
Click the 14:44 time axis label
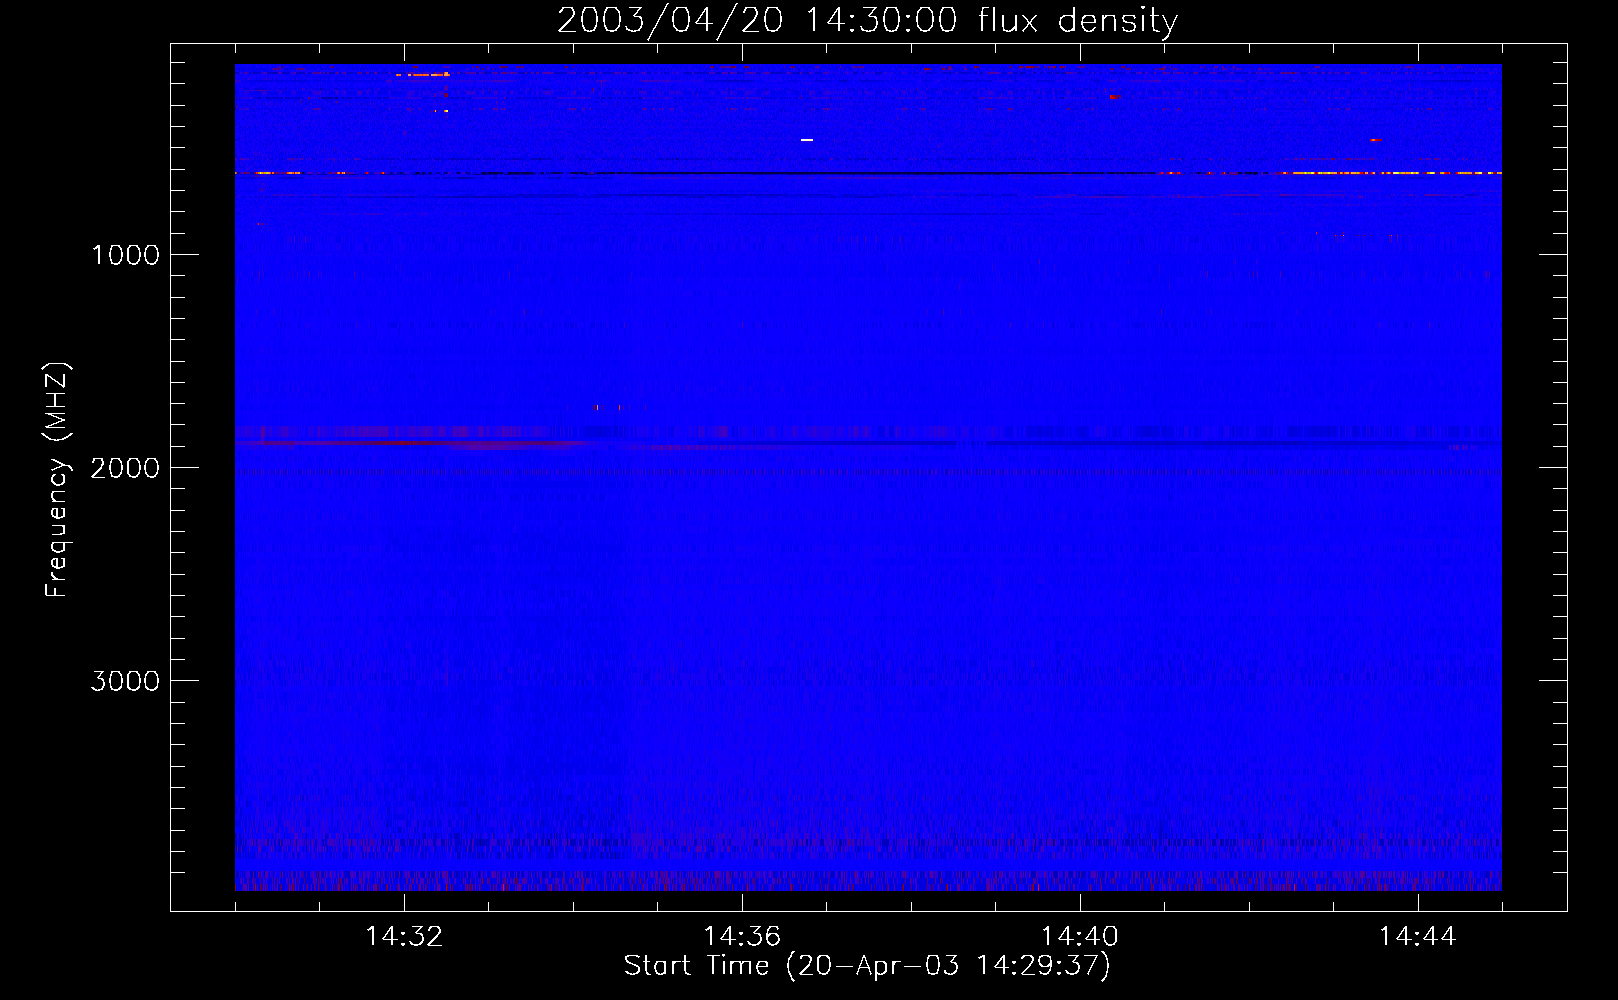pos(1418,937)
